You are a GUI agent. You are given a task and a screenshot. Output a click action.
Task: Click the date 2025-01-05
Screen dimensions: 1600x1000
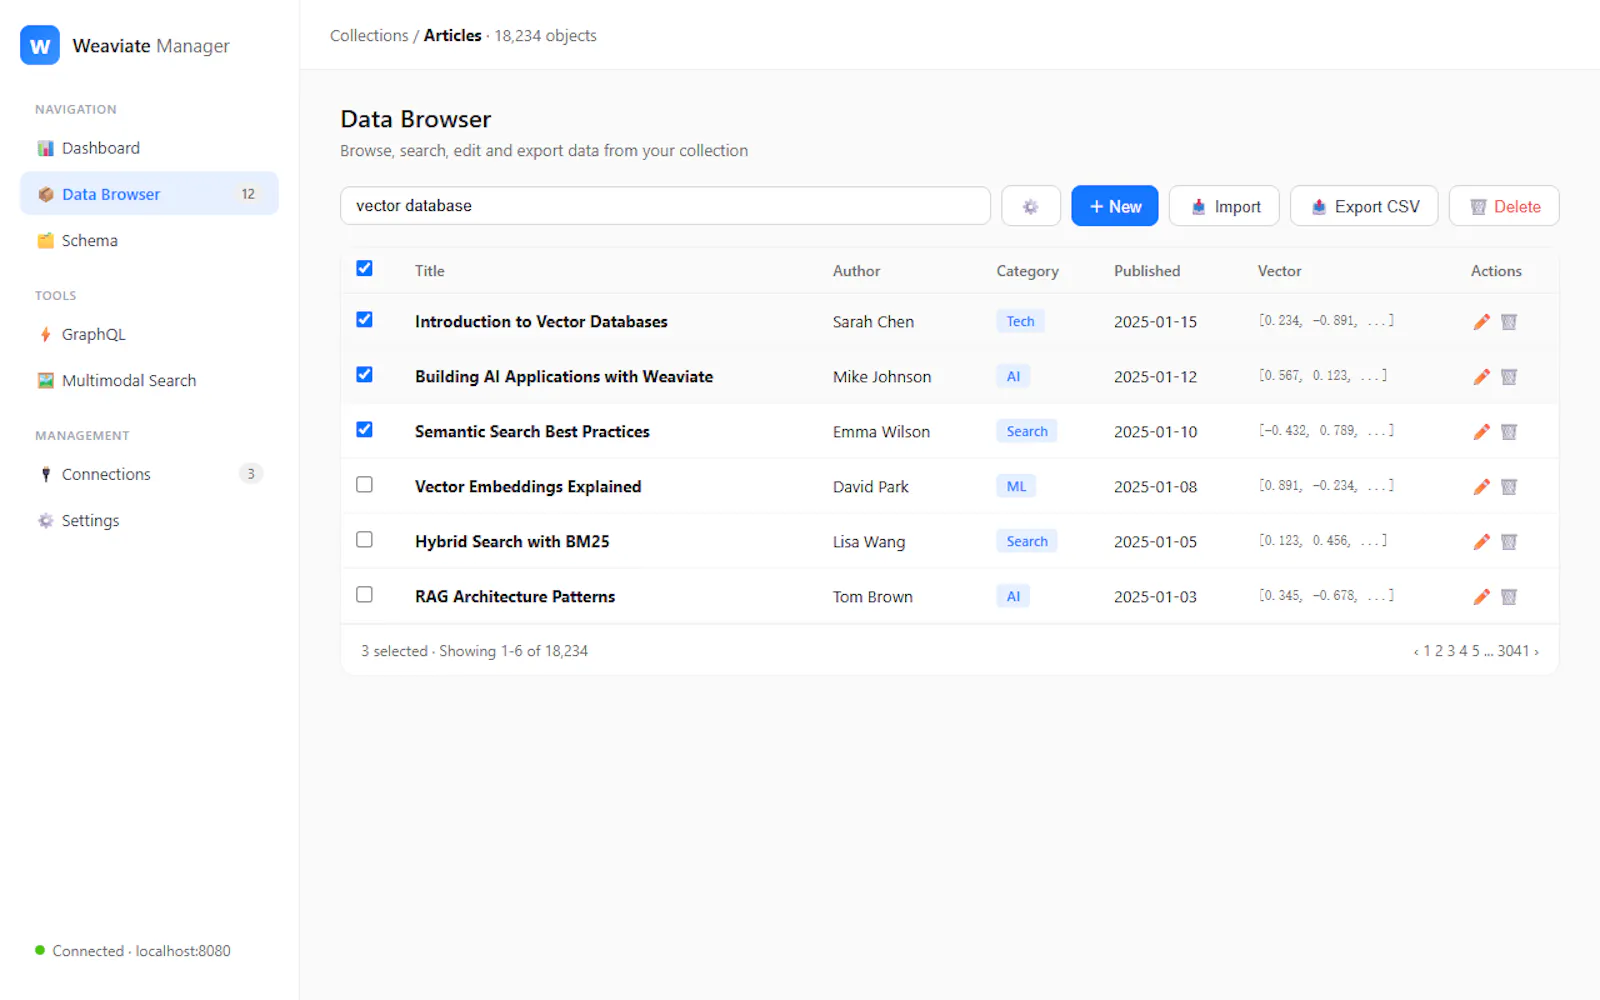pos(1155,541)
